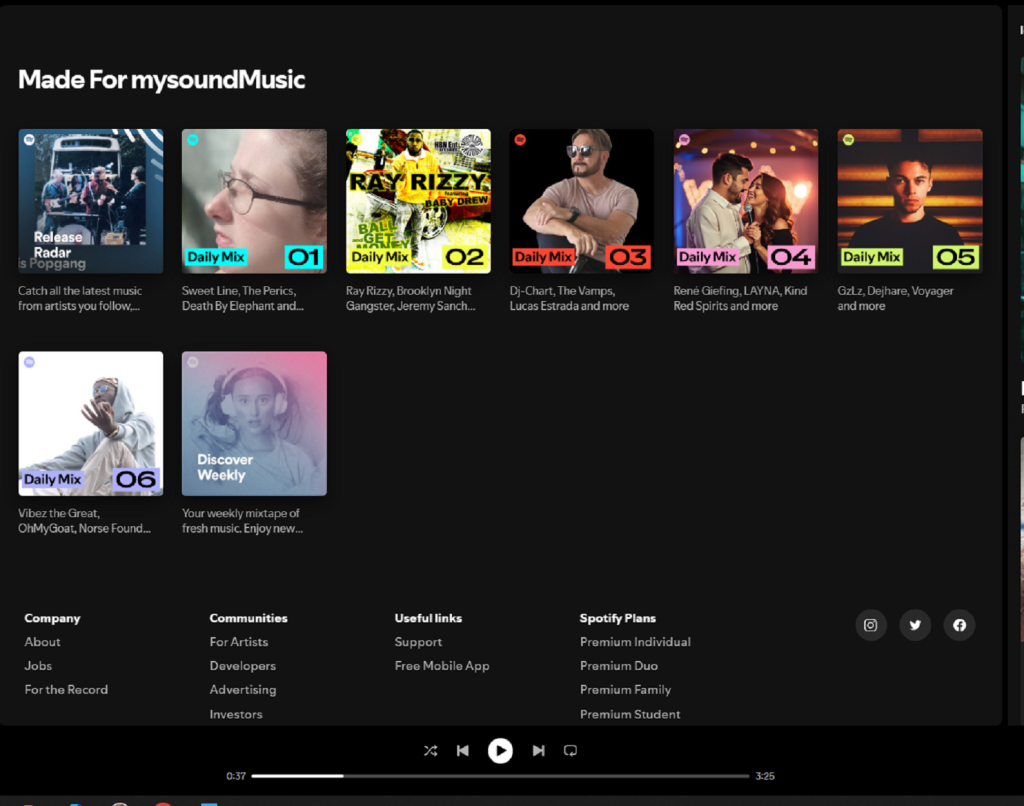Screen dimensions: 1024x806
Task: Open Daily Mix 04 cover
Action: (x=746, y=201)
